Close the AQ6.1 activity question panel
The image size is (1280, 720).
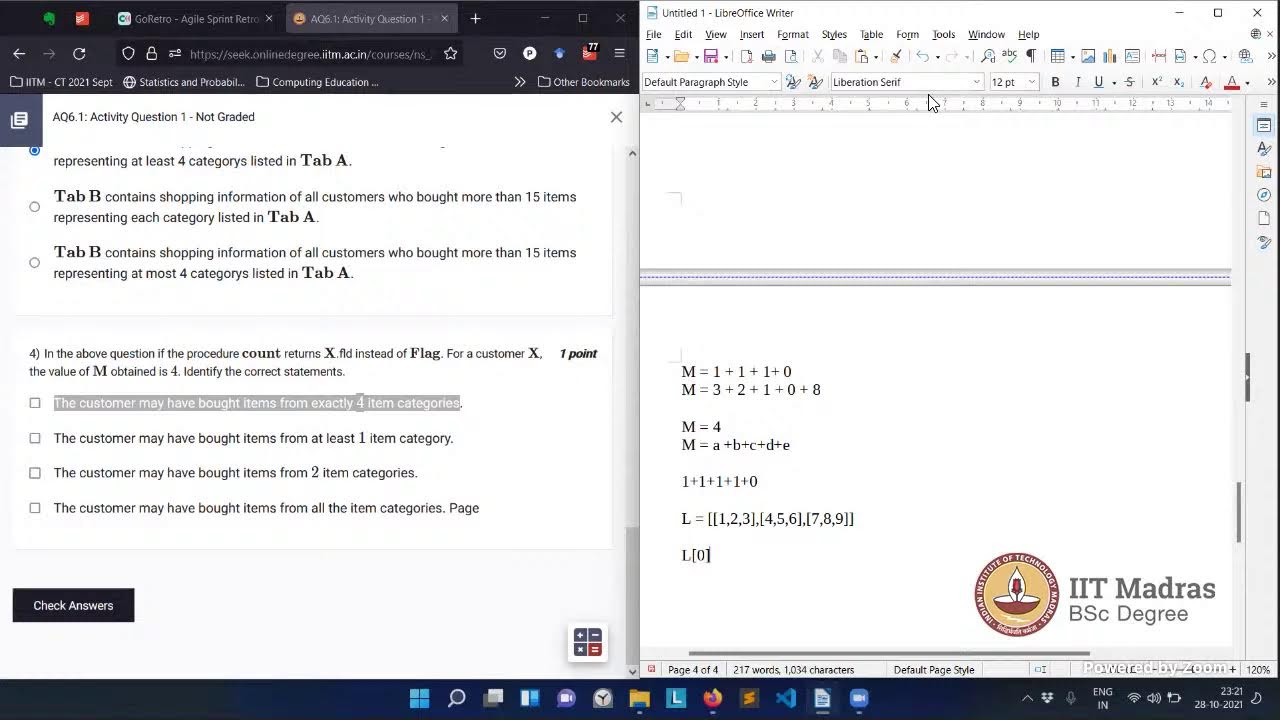[616, 117]
